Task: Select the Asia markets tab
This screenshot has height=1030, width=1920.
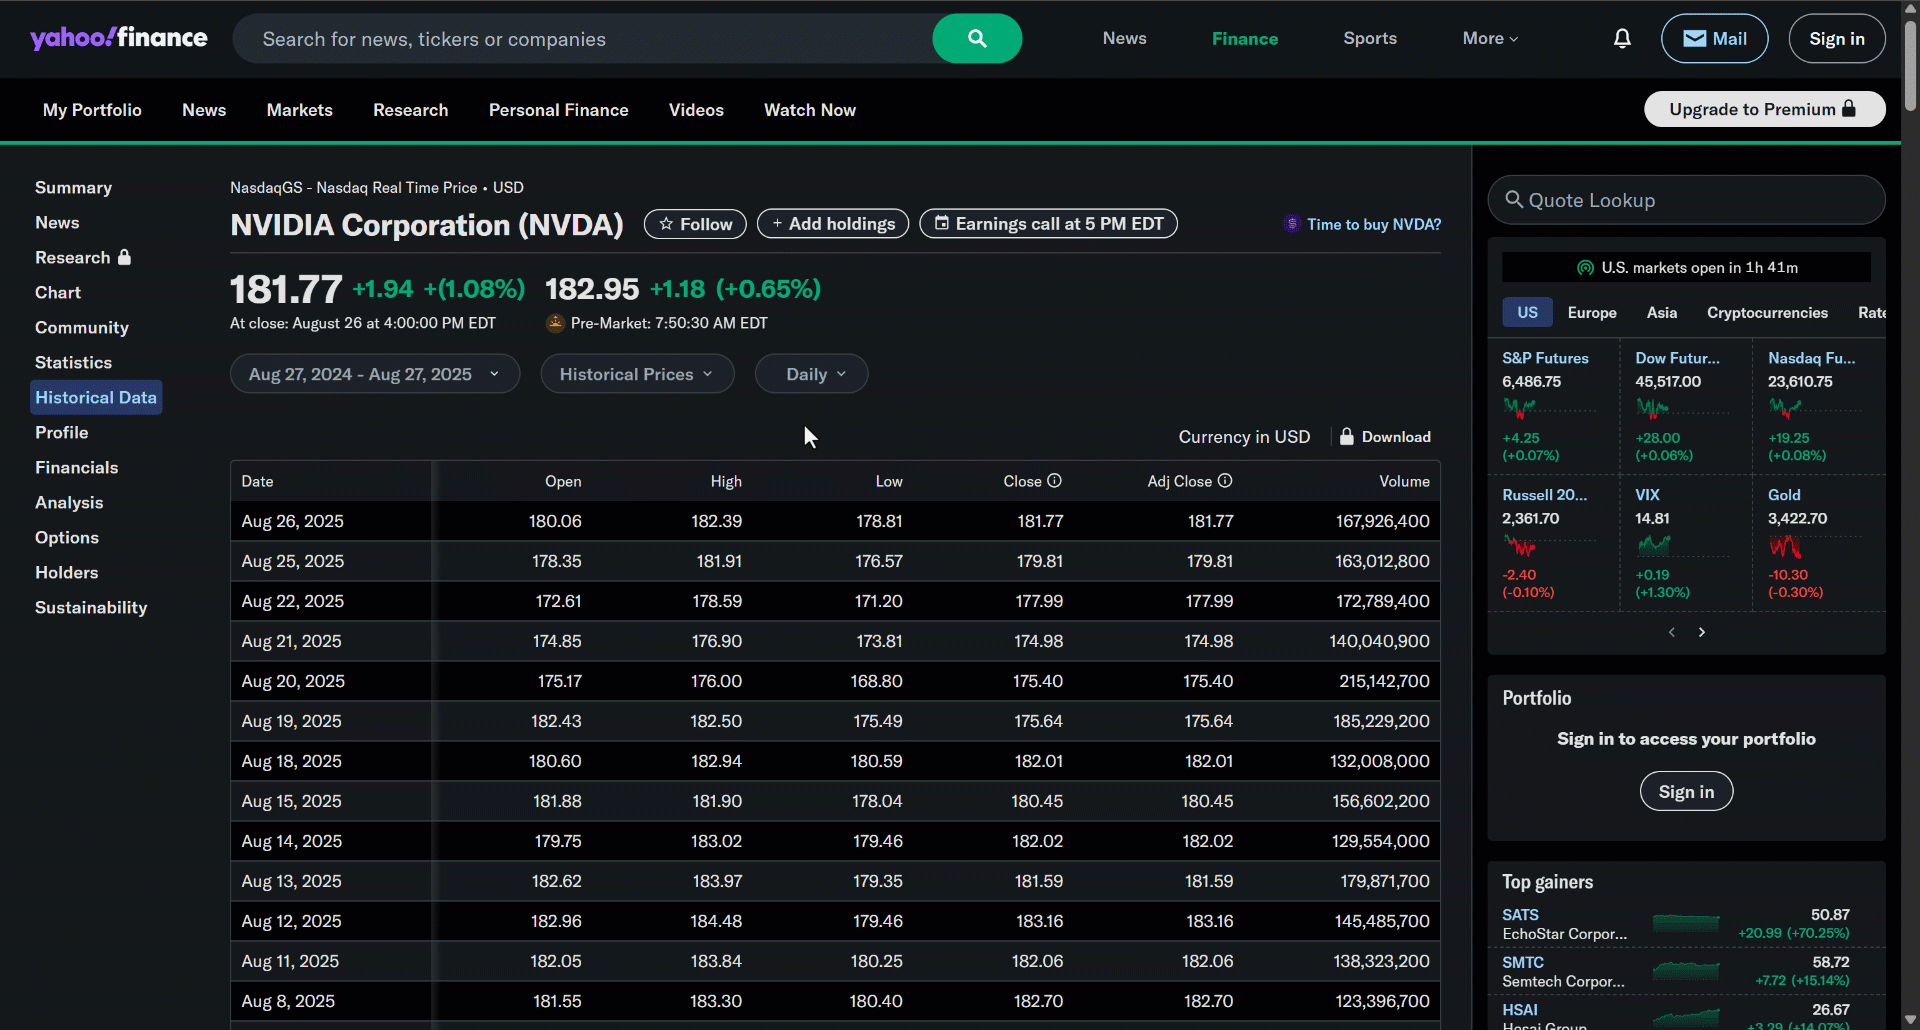Action: [x=1662, y=312]
